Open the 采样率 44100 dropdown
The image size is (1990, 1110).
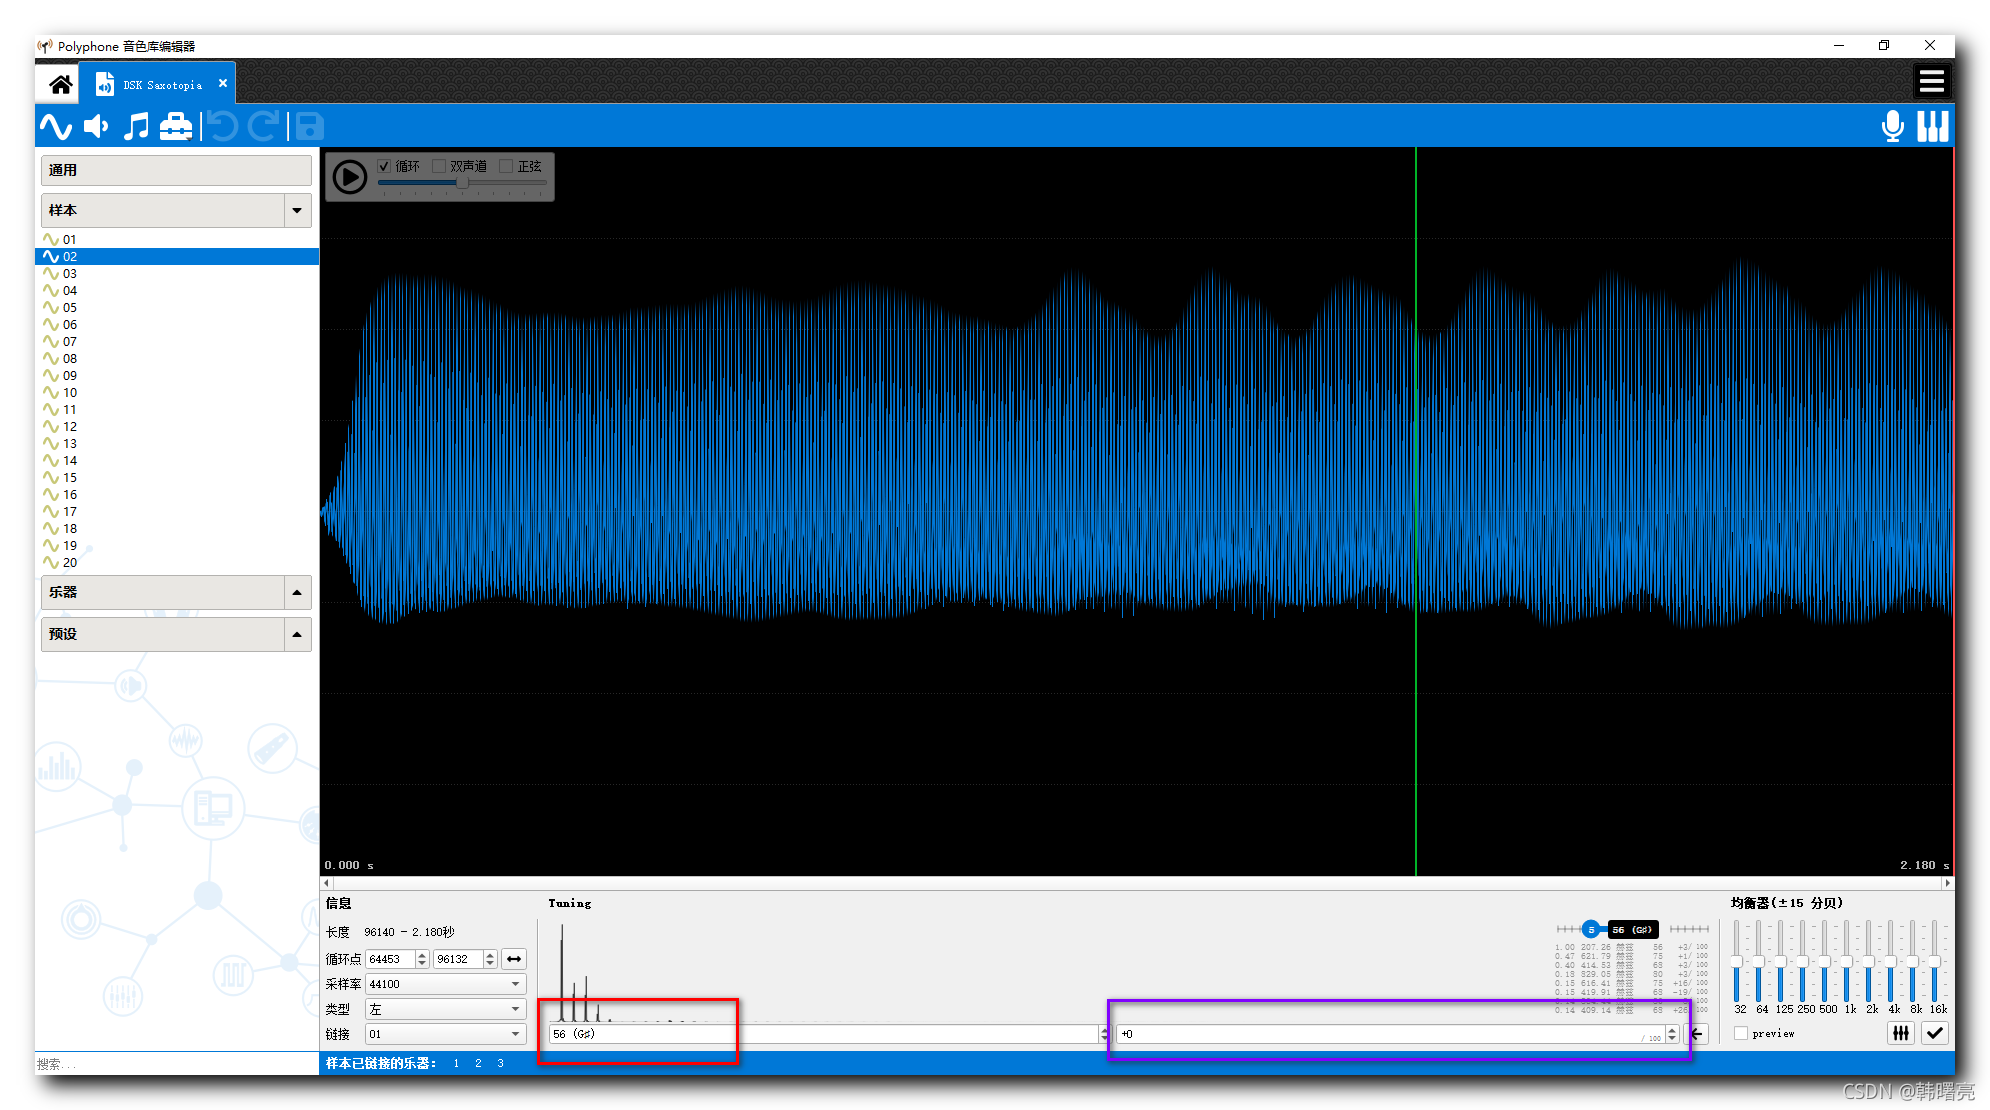pos(445,984)
